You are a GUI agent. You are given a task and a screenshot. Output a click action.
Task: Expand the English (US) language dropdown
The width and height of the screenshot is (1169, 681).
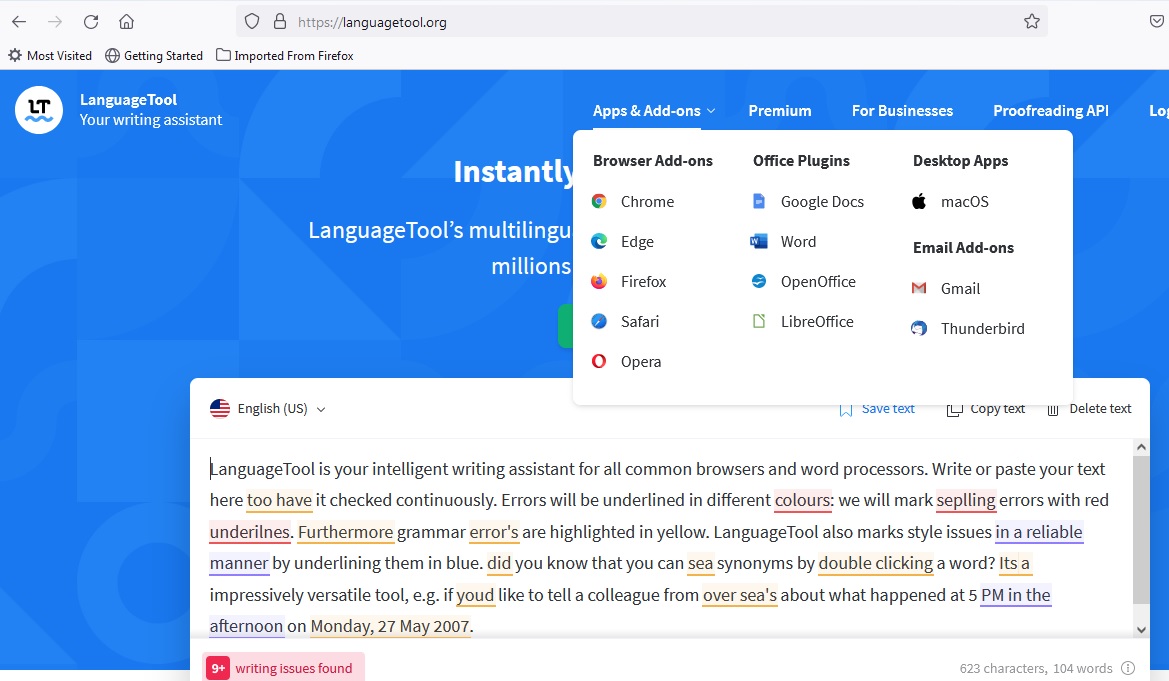[x=268, y=409]
